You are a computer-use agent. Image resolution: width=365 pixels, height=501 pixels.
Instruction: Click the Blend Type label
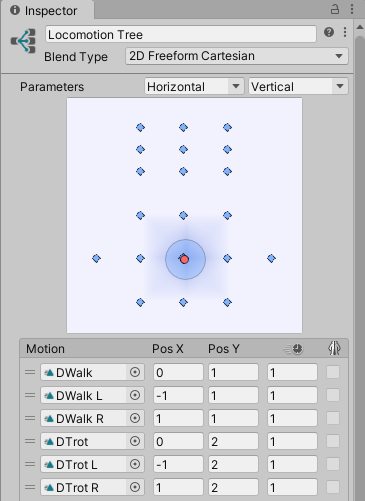(76, 57)
